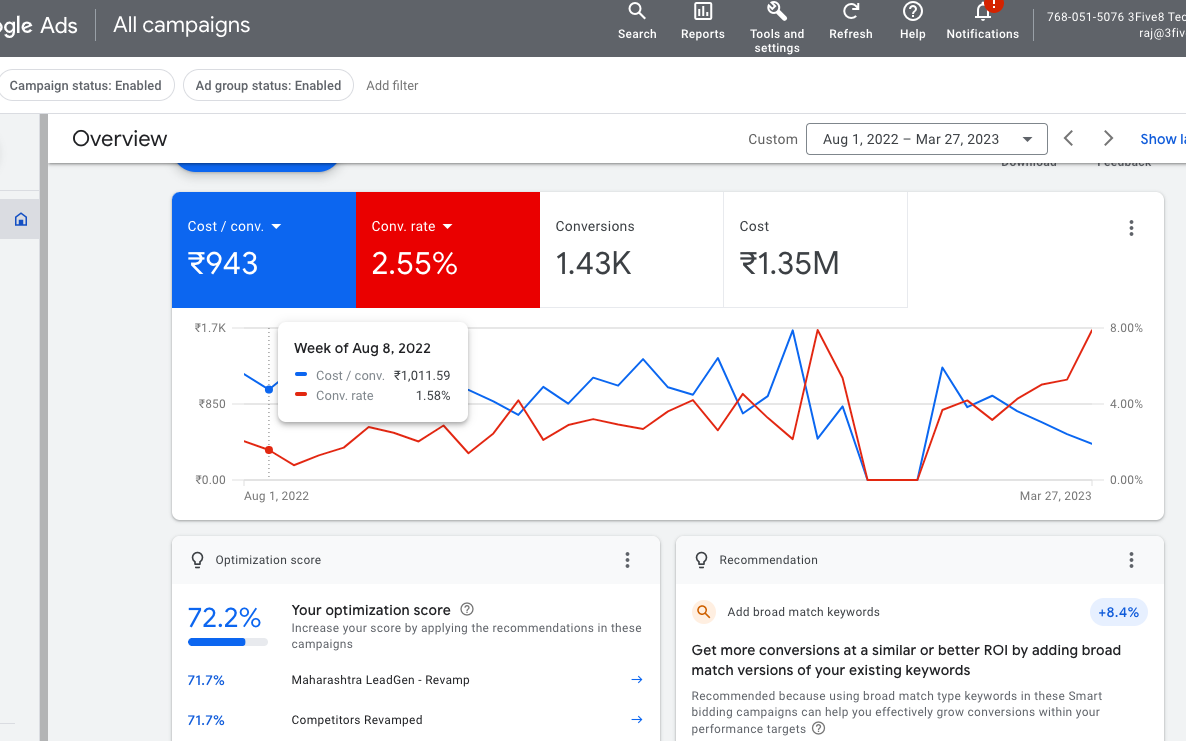Click Campaign status: Enabled filter chip
The image size is (1186, 741).
click(85, 85)
